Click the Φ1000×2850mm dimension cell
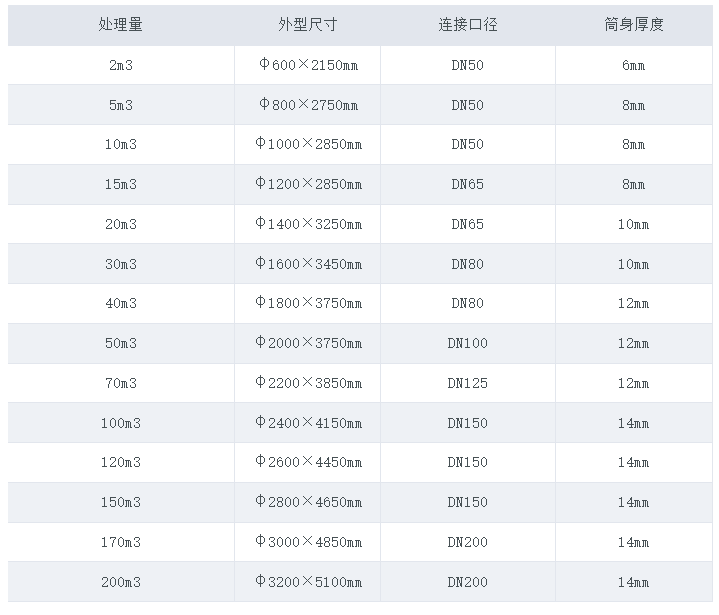719x615 pixels. [307, 144]
